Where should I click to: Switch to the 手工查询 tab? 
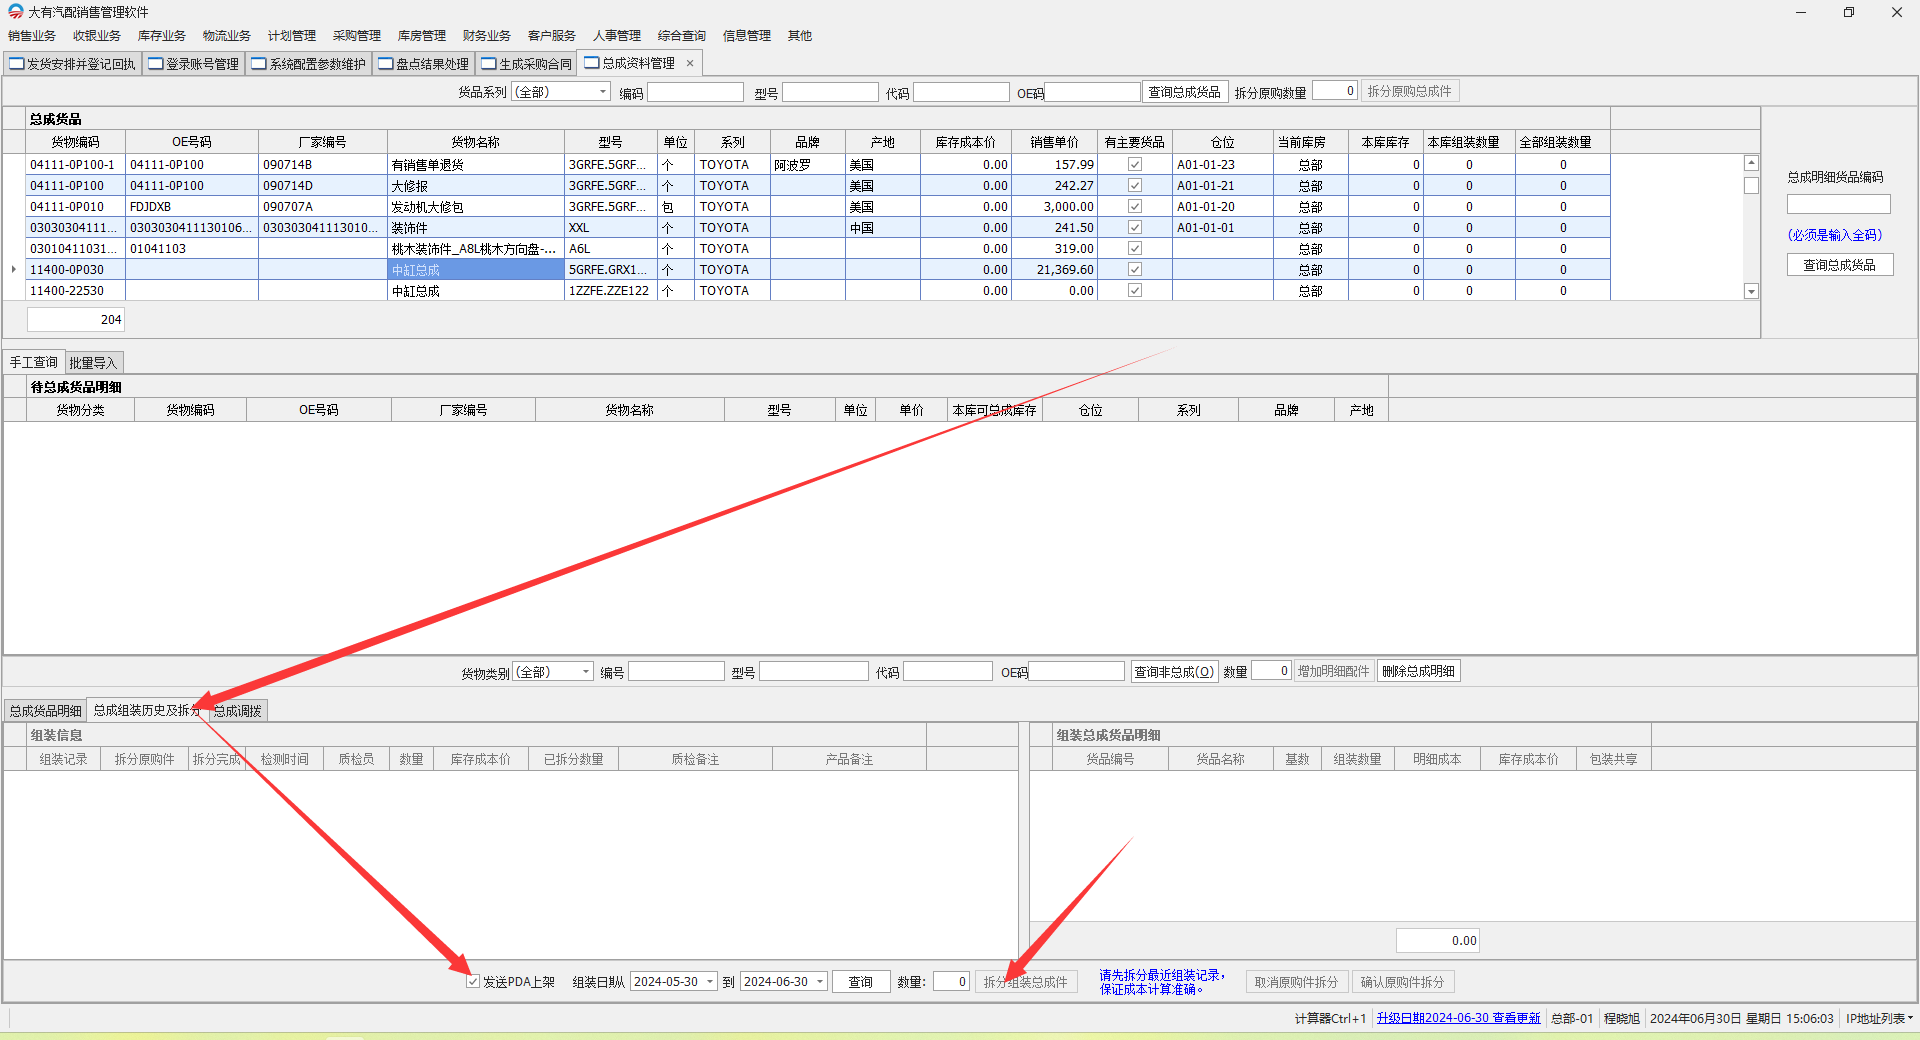tap(34, 362)
